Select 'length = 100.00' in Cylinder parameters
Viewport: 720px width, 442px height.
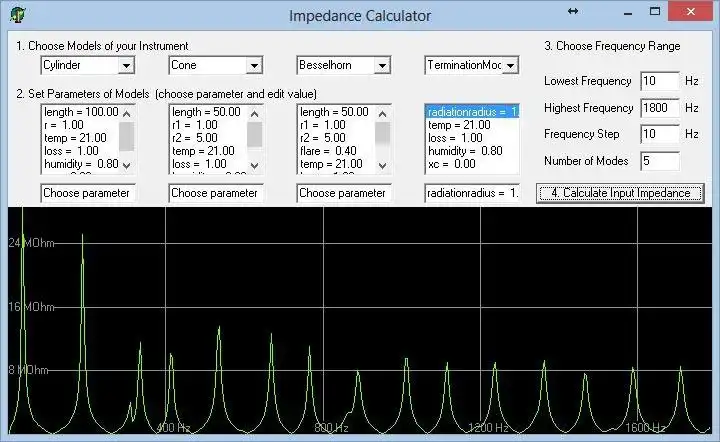click(x=81, y=112)
